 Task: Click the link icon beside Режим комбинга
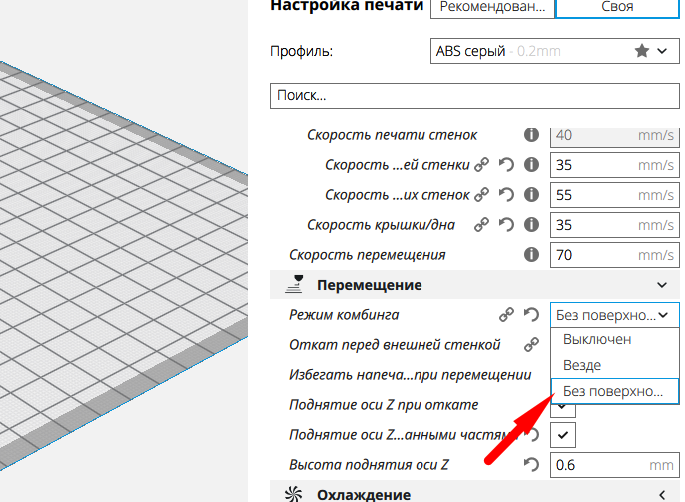(507, 315)
